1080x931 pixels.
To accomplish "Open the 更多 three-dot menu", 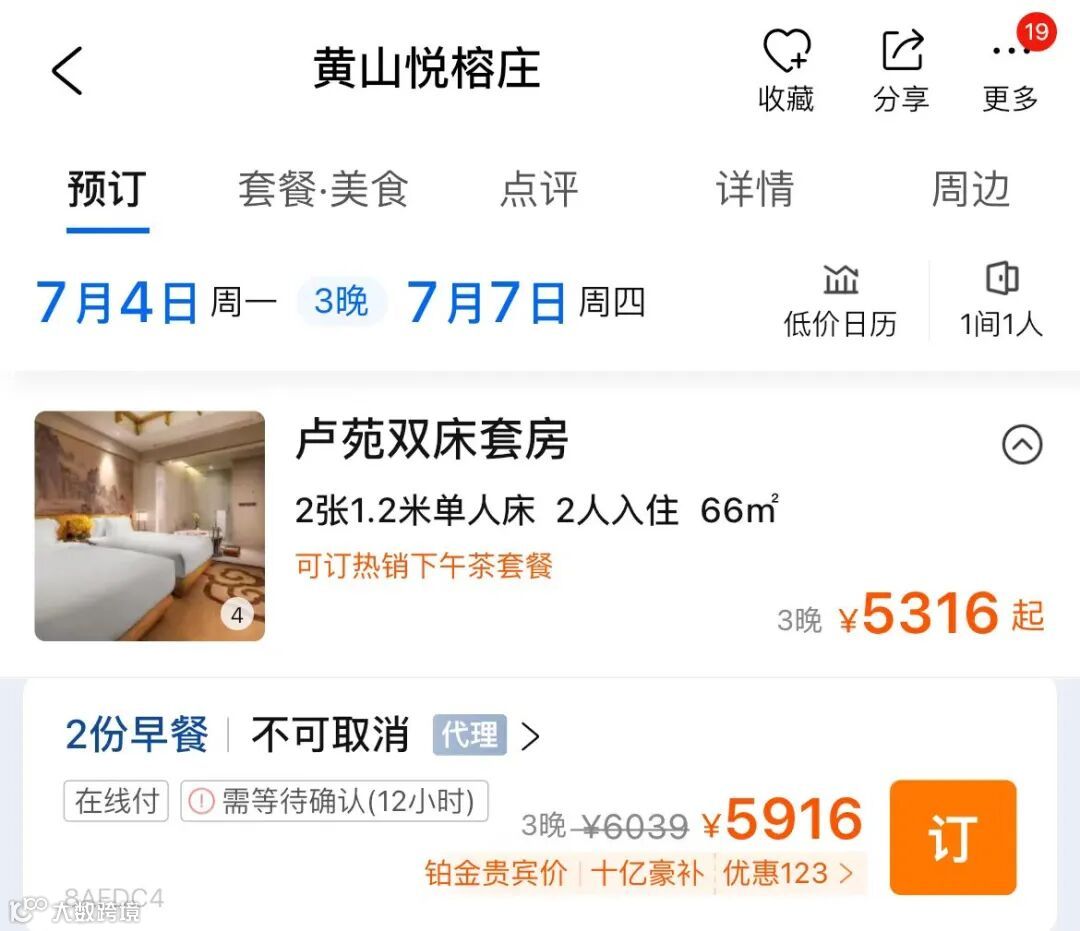I will click(1010, 71).
